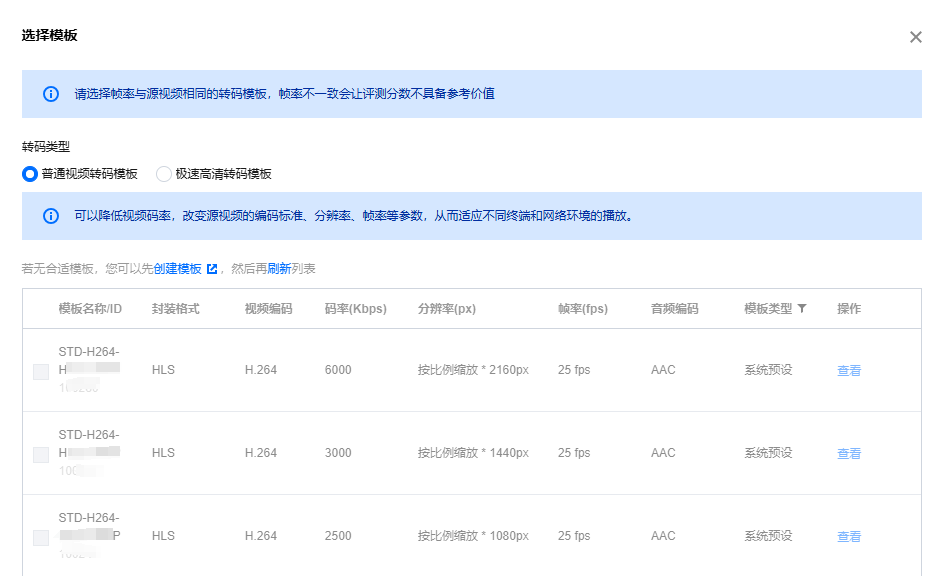Close the 选择模板 dialog
This screenshot has width=931, height=576.
coord(916,37)
